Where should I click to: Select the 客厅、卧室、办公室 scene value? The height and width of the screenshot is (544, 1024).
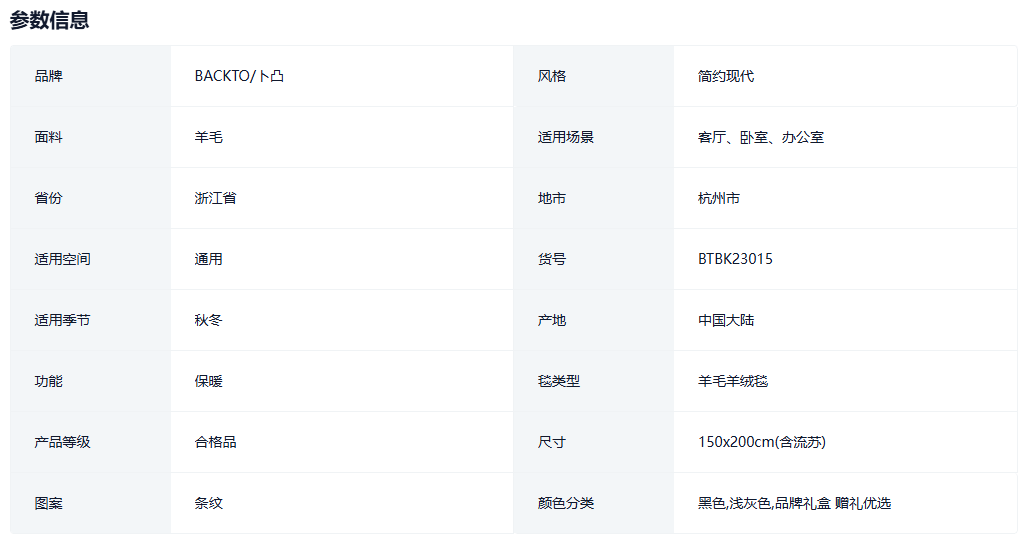(761, 137)
